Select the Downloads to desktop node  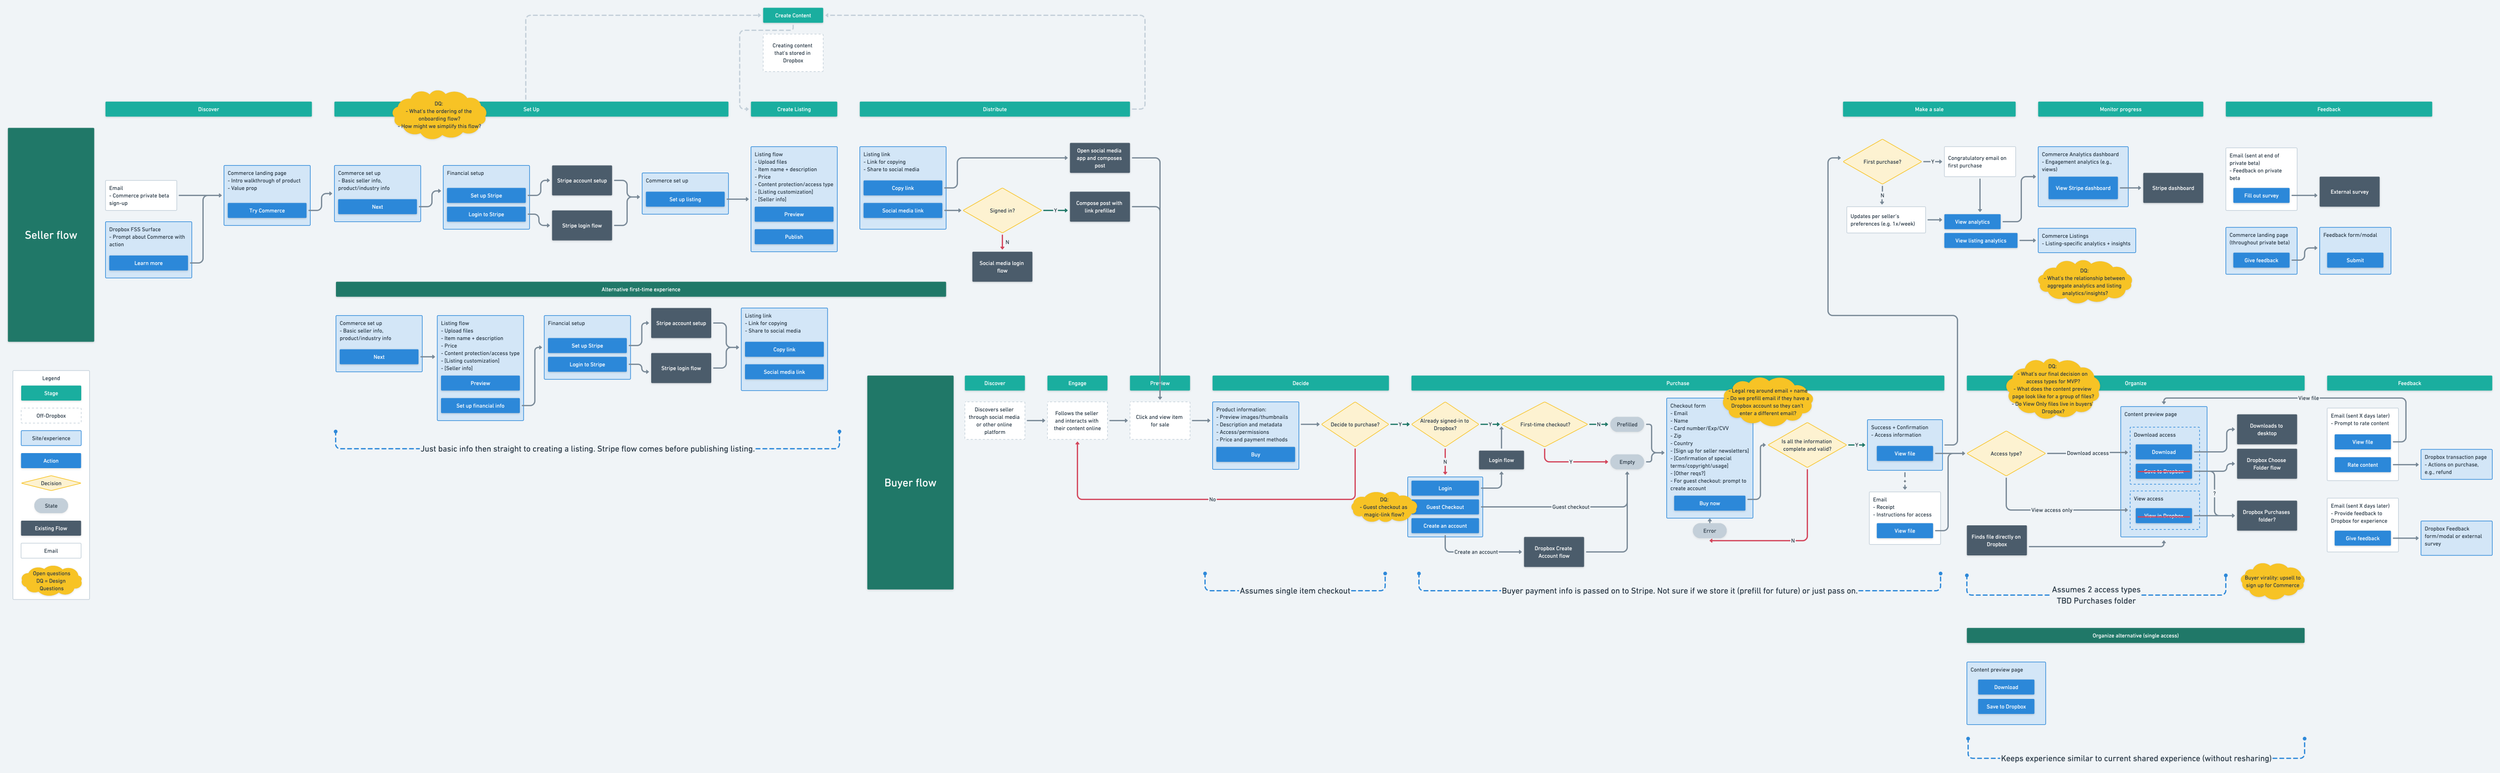coord(2266,430)
